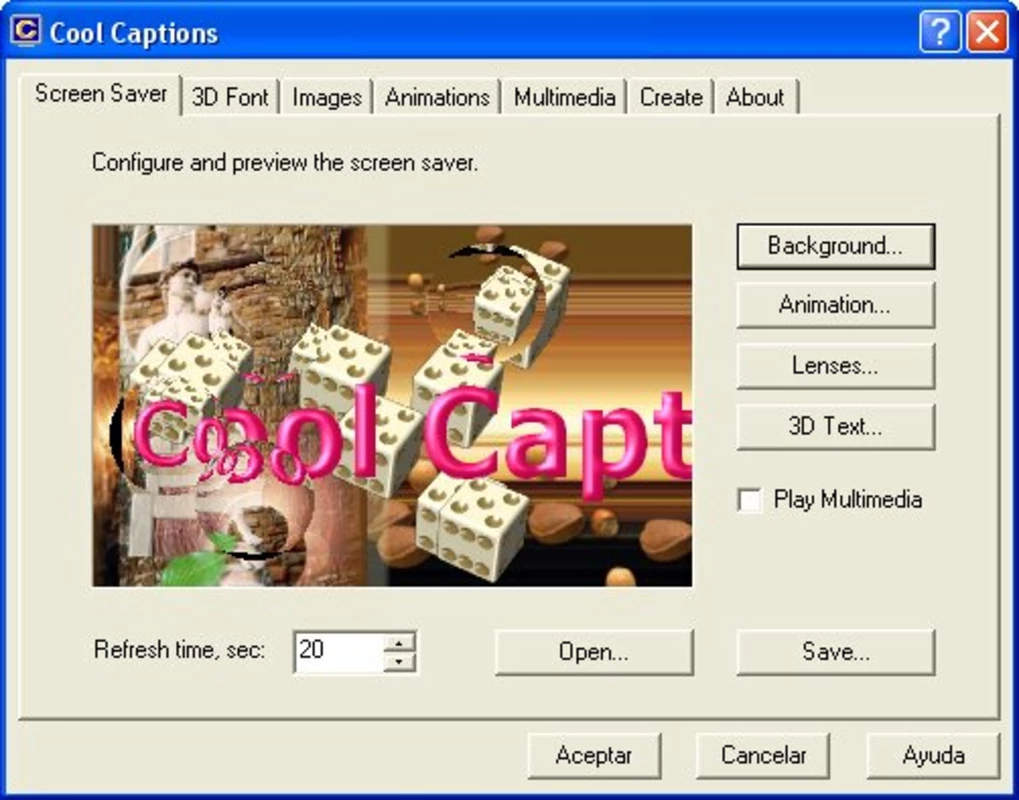
Task: Click the screen saver preview image
Action: pyautogui.click(x=392, y=406)
